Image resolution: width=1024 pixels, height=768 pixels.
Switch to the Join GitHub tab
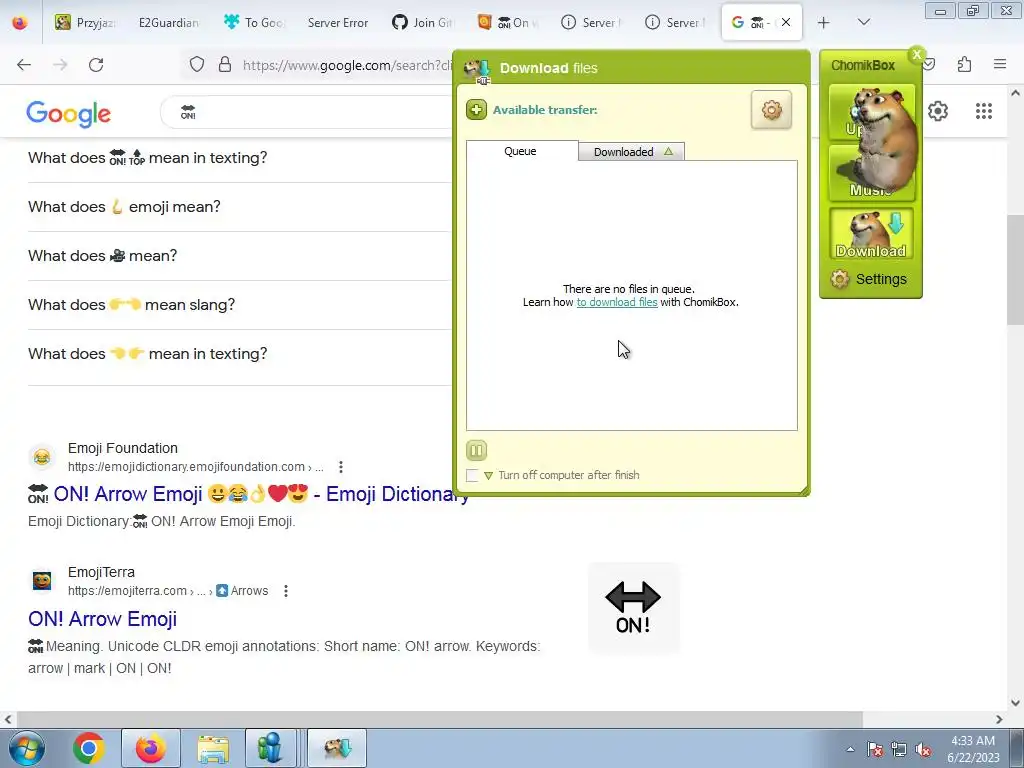[423, 23]
